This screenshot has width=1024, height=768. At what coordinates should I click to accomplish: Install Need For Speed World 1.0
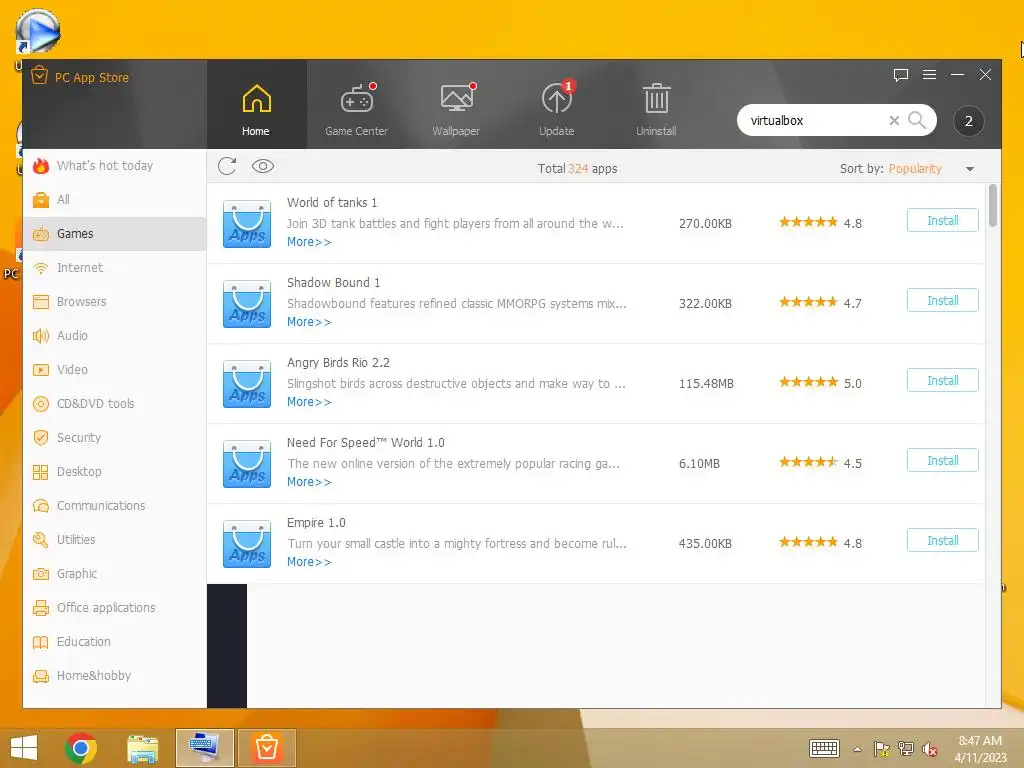[x=942, y=460]
